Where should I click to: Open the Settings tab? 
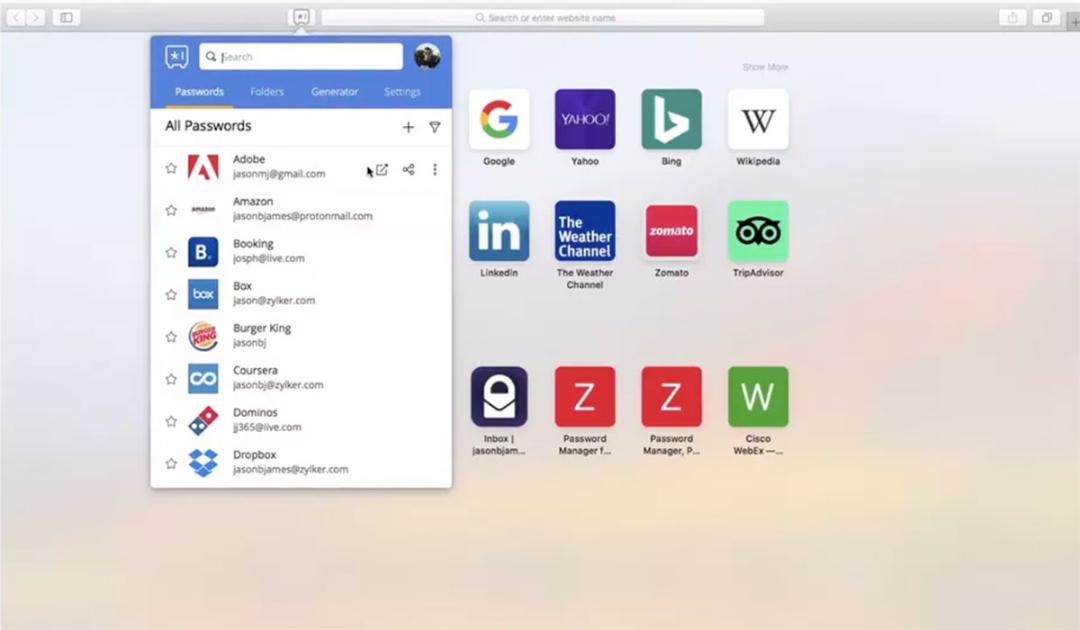[x=402, y=92]
